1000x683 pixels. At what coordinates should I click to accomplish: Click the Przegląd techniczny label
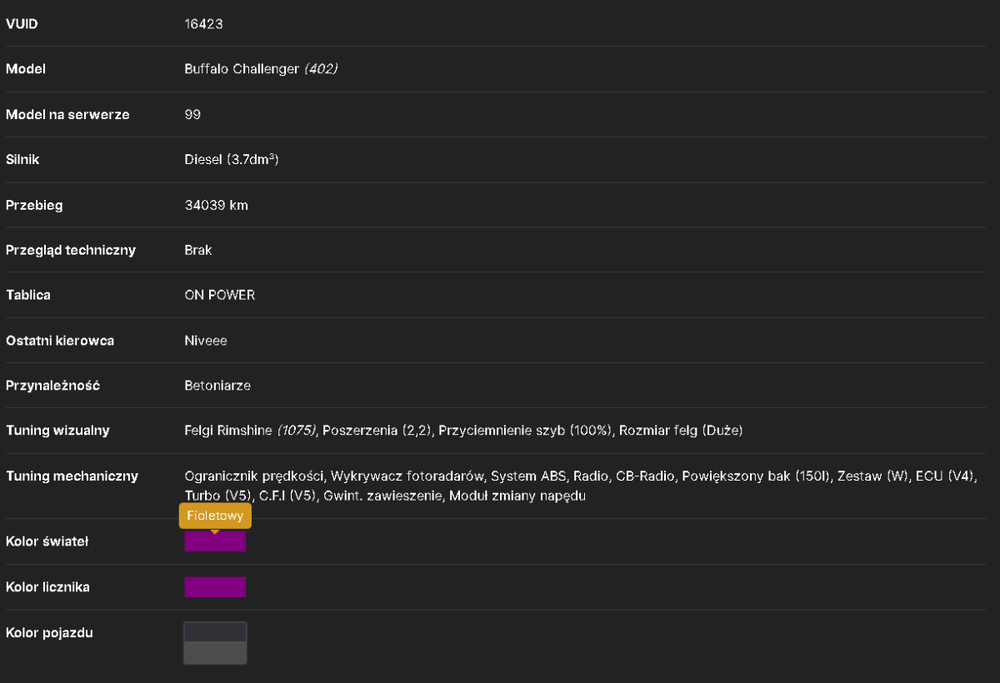click(x=71, y=250)
